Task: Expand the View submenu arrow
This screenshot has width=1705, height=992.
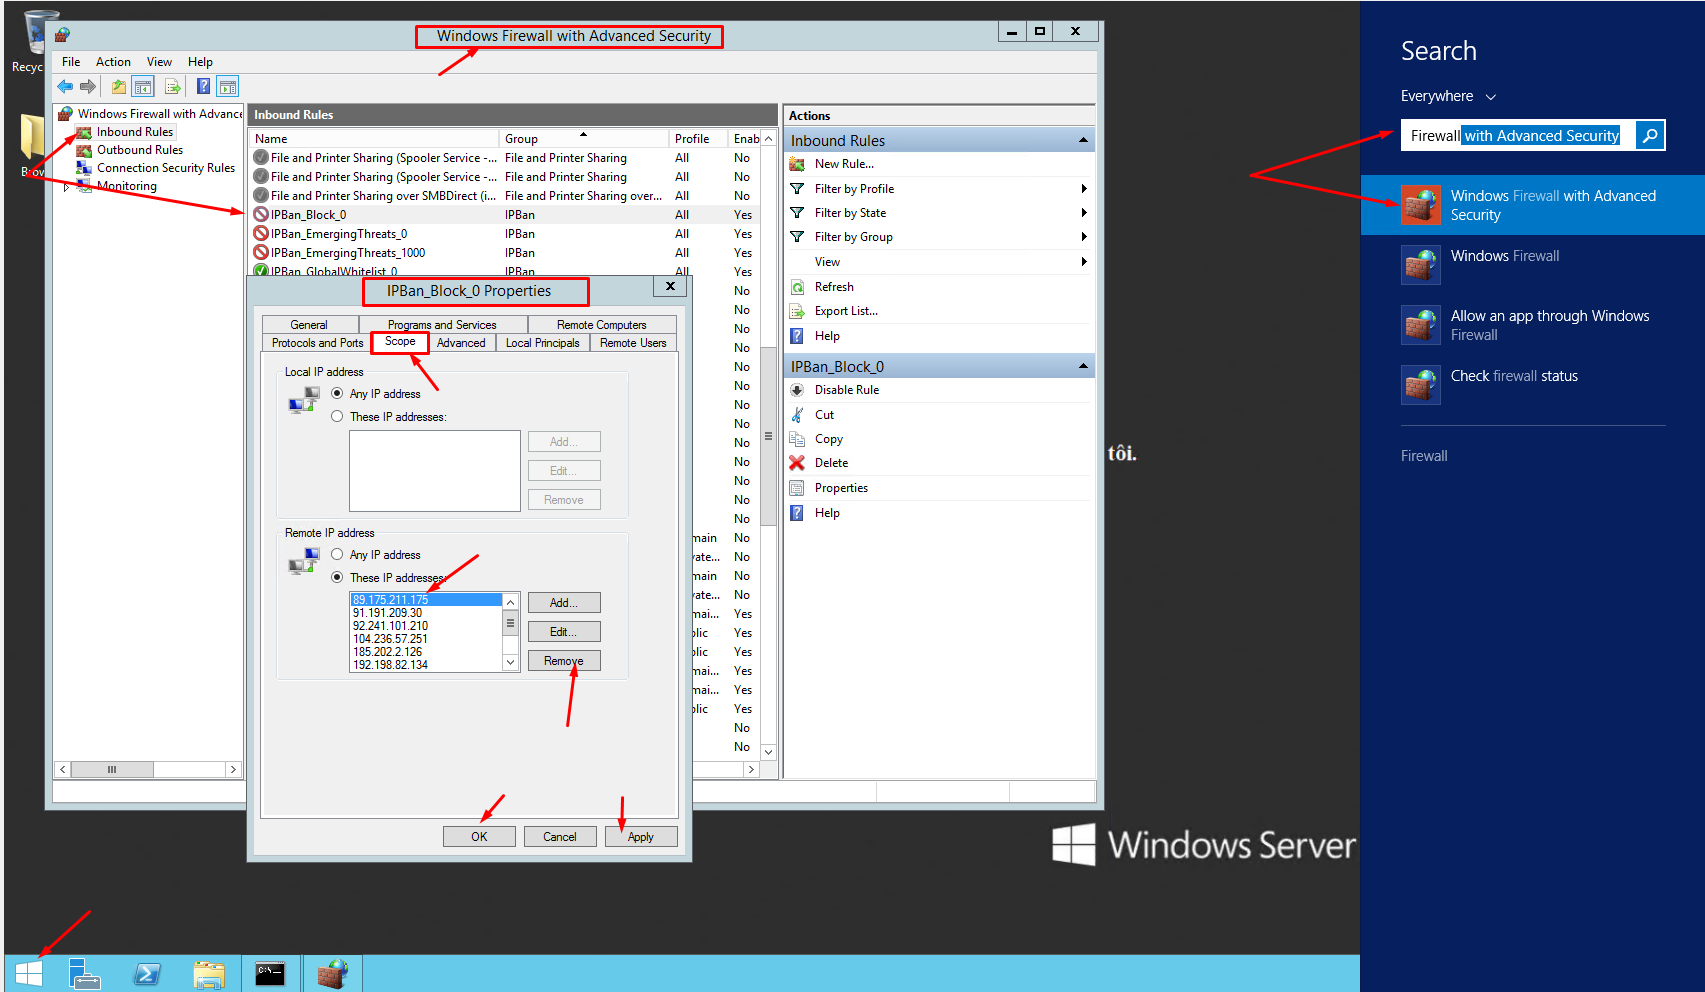Action: click(x=1084, y=262)
